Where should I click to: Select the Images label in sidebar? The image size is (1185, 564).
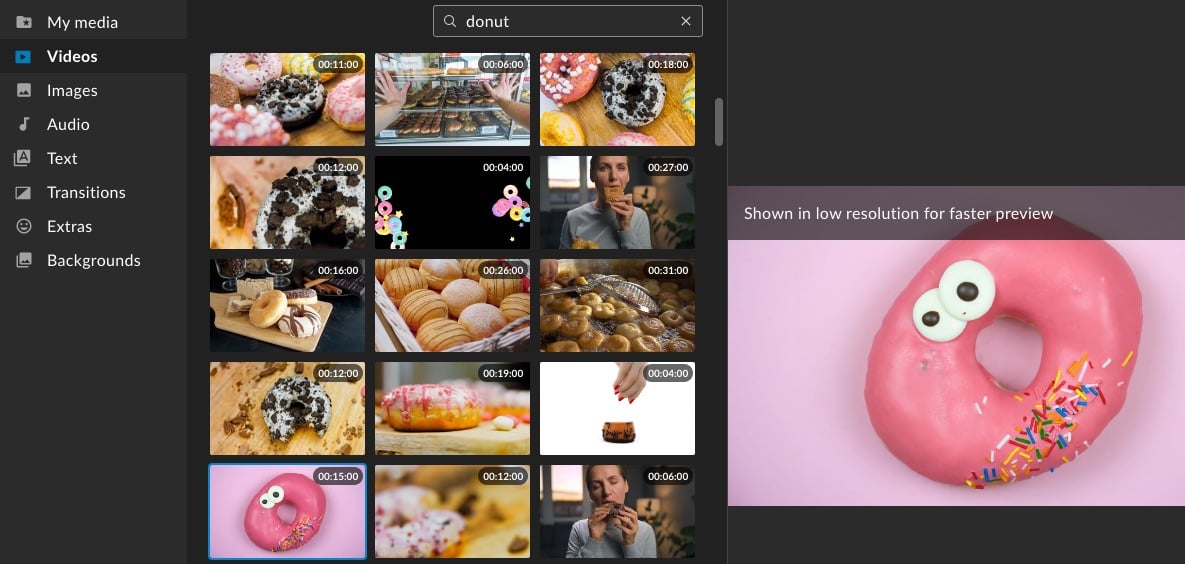72,91
